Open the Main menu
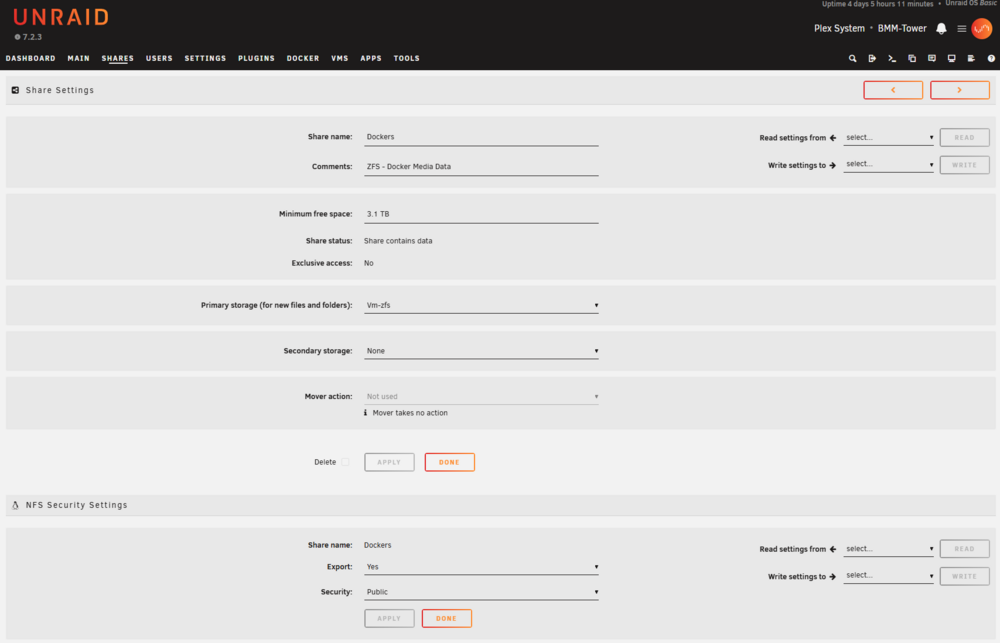1000x643 pixels. [x=78, y=58]
